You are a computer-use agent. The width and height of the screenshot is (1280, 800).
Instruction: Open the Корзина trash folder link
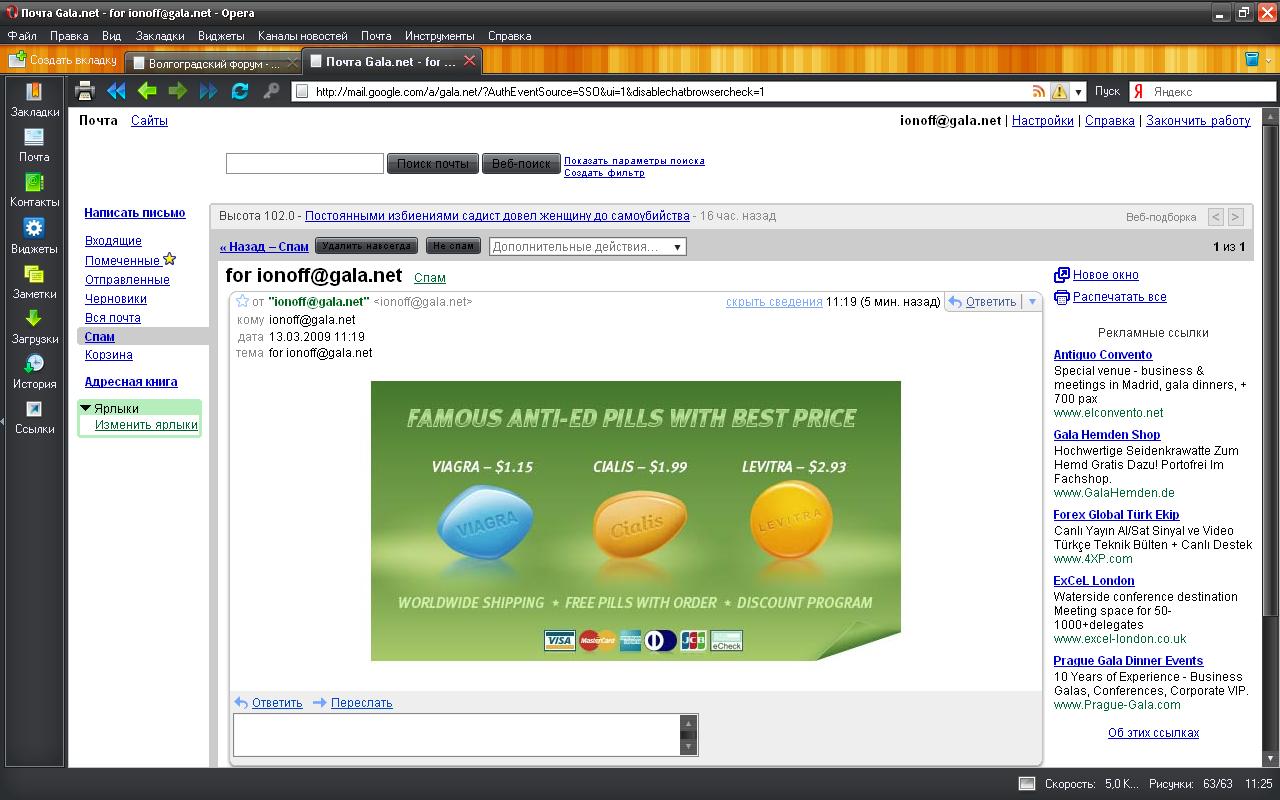(109, 355)
